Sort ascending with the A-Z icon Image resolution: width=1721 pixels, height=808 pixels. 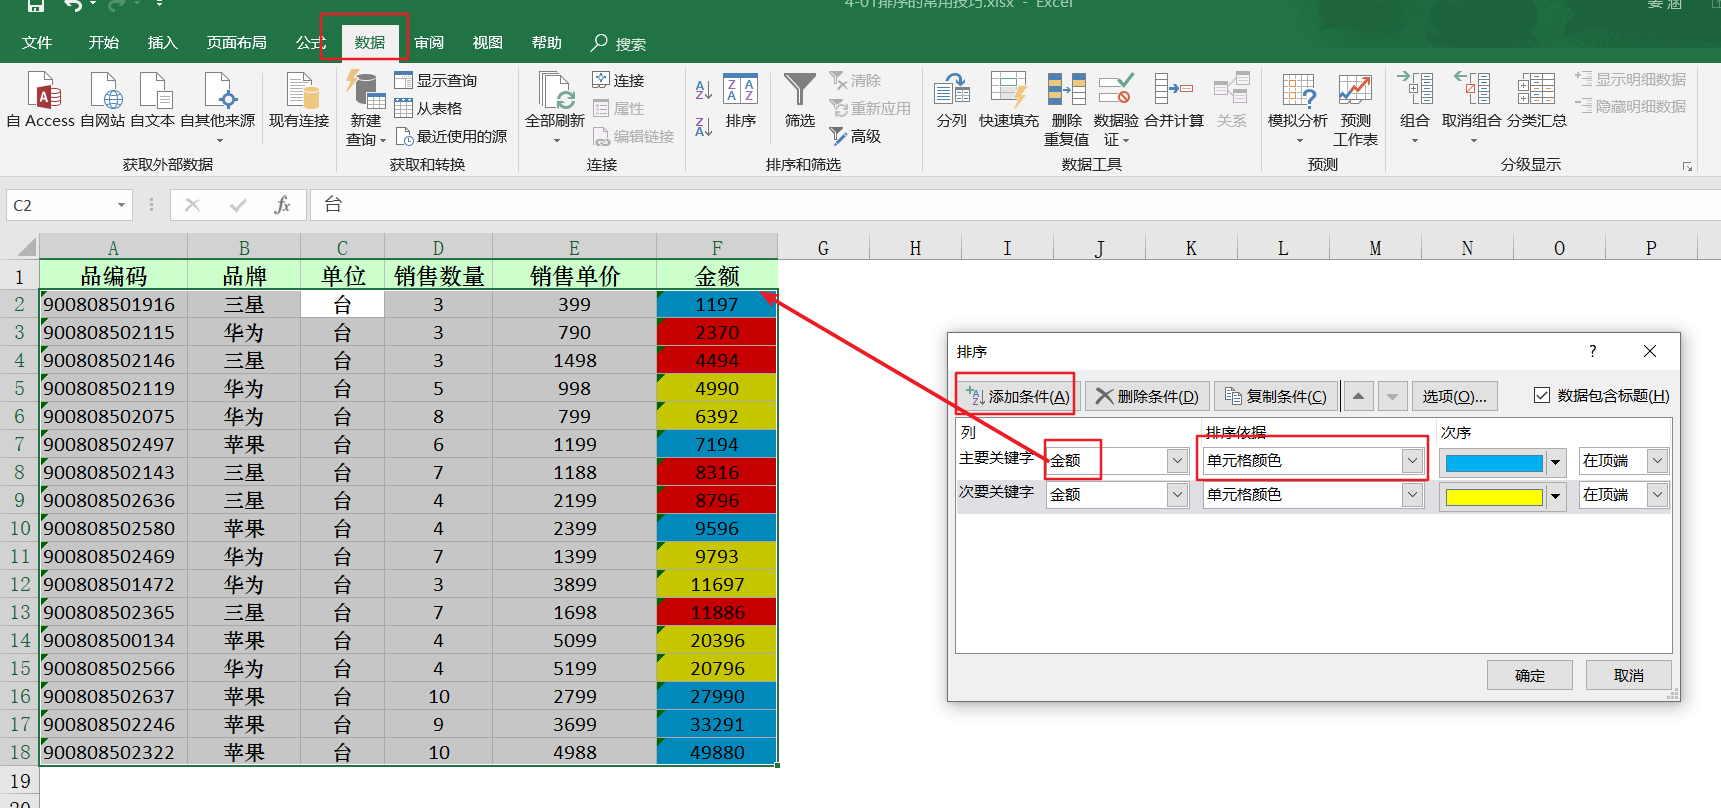tap(704, 90)
